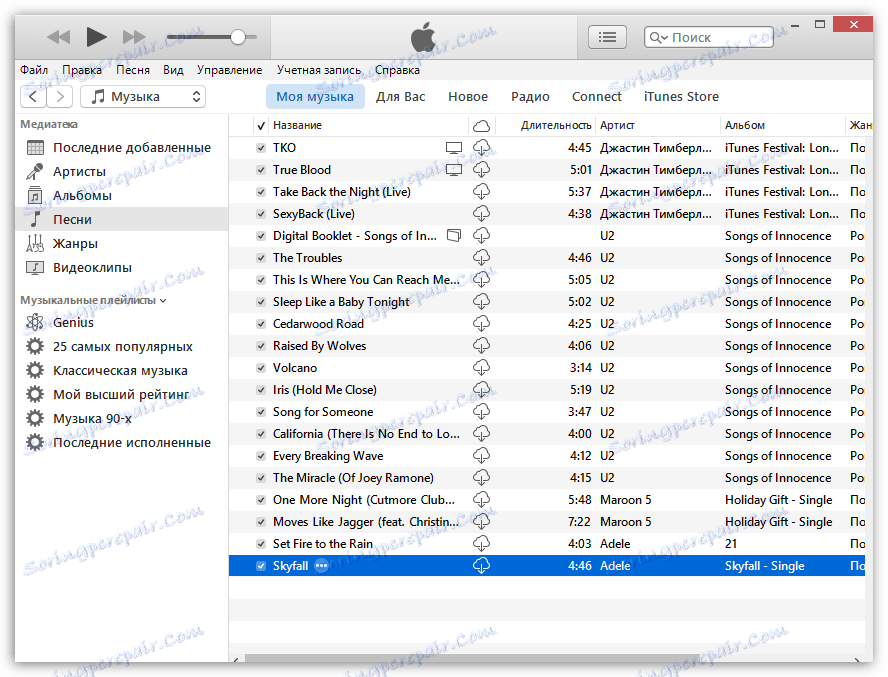Open the Правка menu
The height and width of the screenshot is (677, 888).
click(x=82, y=70)
